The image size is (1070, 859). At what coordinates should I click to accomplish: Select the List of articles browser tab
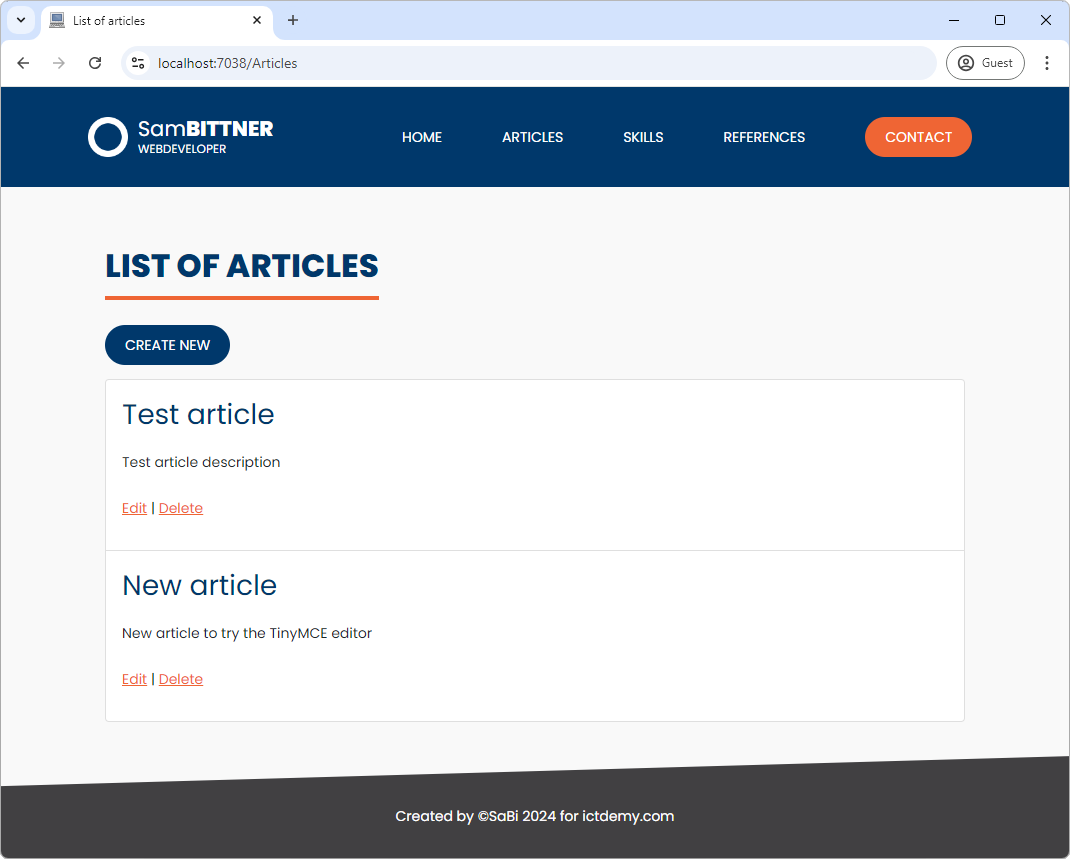click(150, 20)
